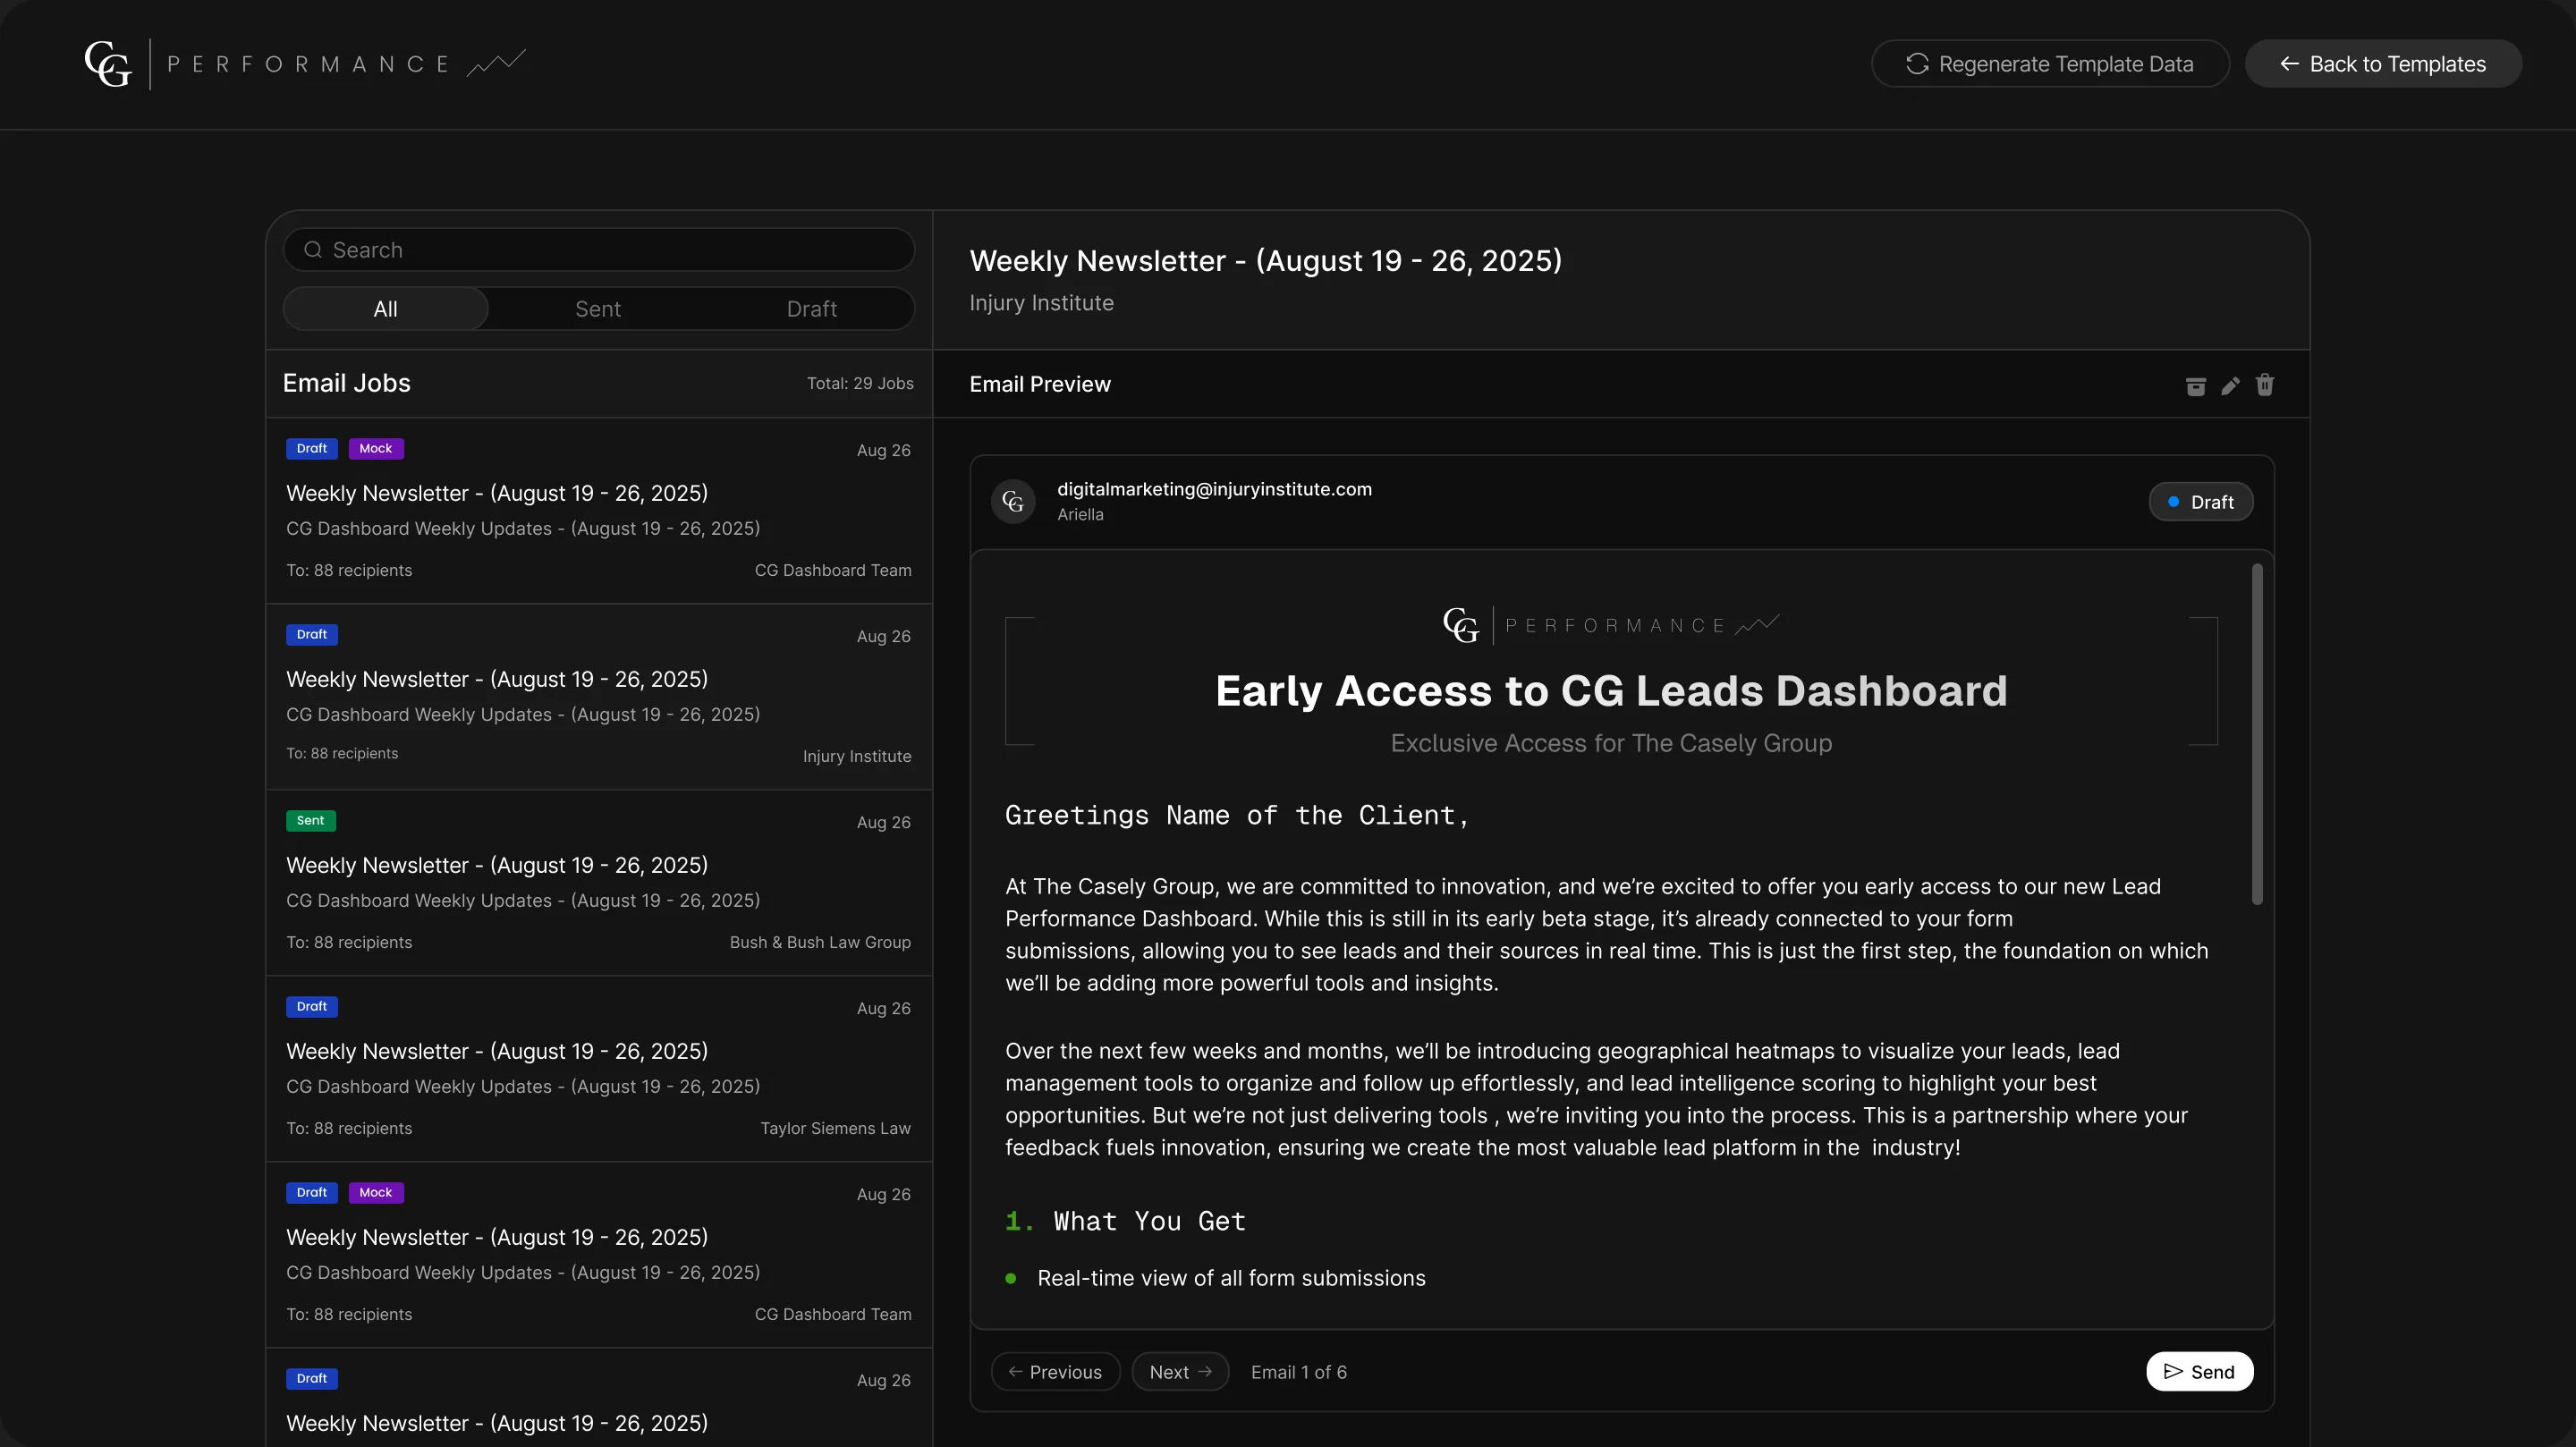
Task: Click 'Email Jobs' list heading
Action: point(346,384)
